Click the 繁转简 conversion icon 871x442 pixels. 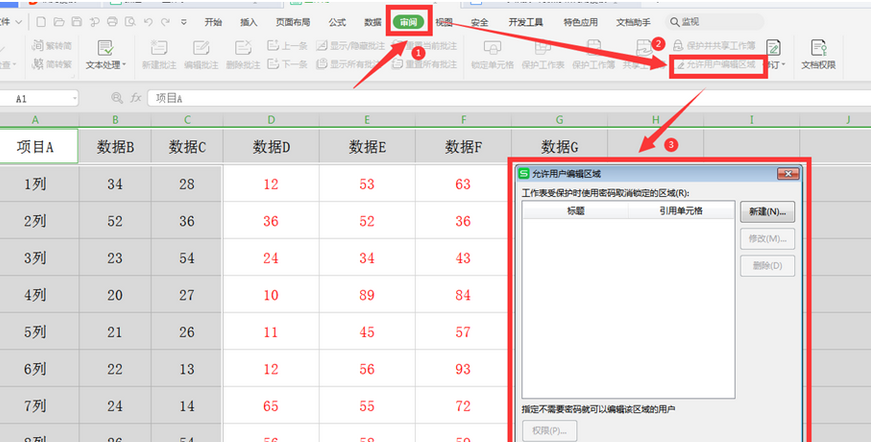click(x=52, y=46)
